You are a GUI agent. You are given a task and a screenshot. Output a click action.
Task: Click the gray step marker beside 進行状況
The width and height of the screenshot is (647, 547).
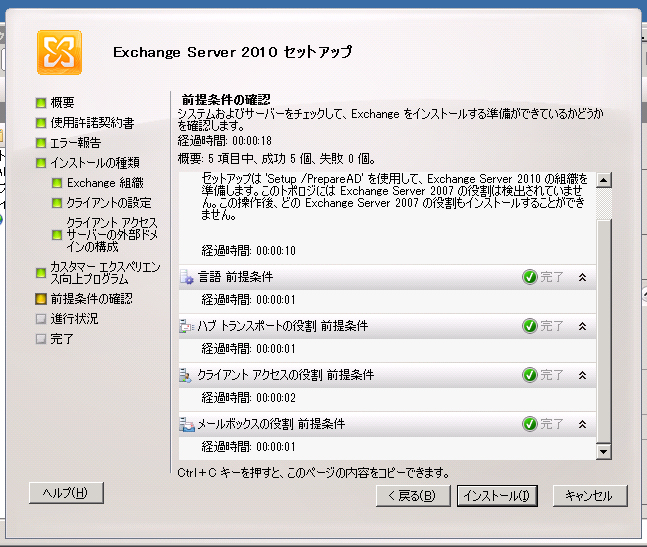(x=40, y=318)
